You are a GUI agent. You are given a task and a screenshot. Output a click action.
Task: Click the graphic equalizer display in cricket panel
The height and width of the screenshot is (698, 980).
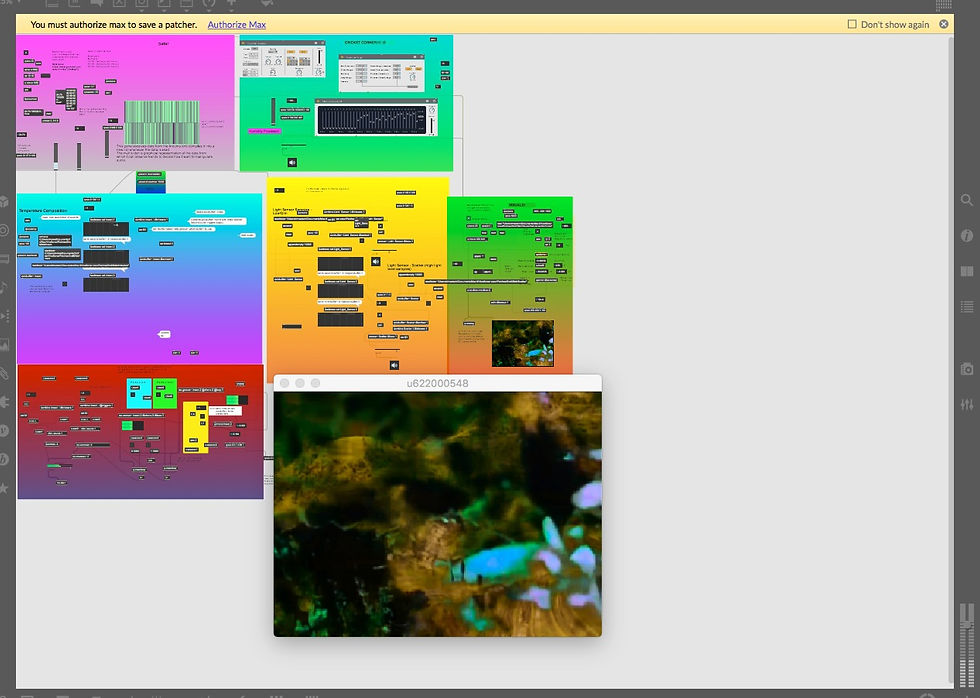pos(372,119)
